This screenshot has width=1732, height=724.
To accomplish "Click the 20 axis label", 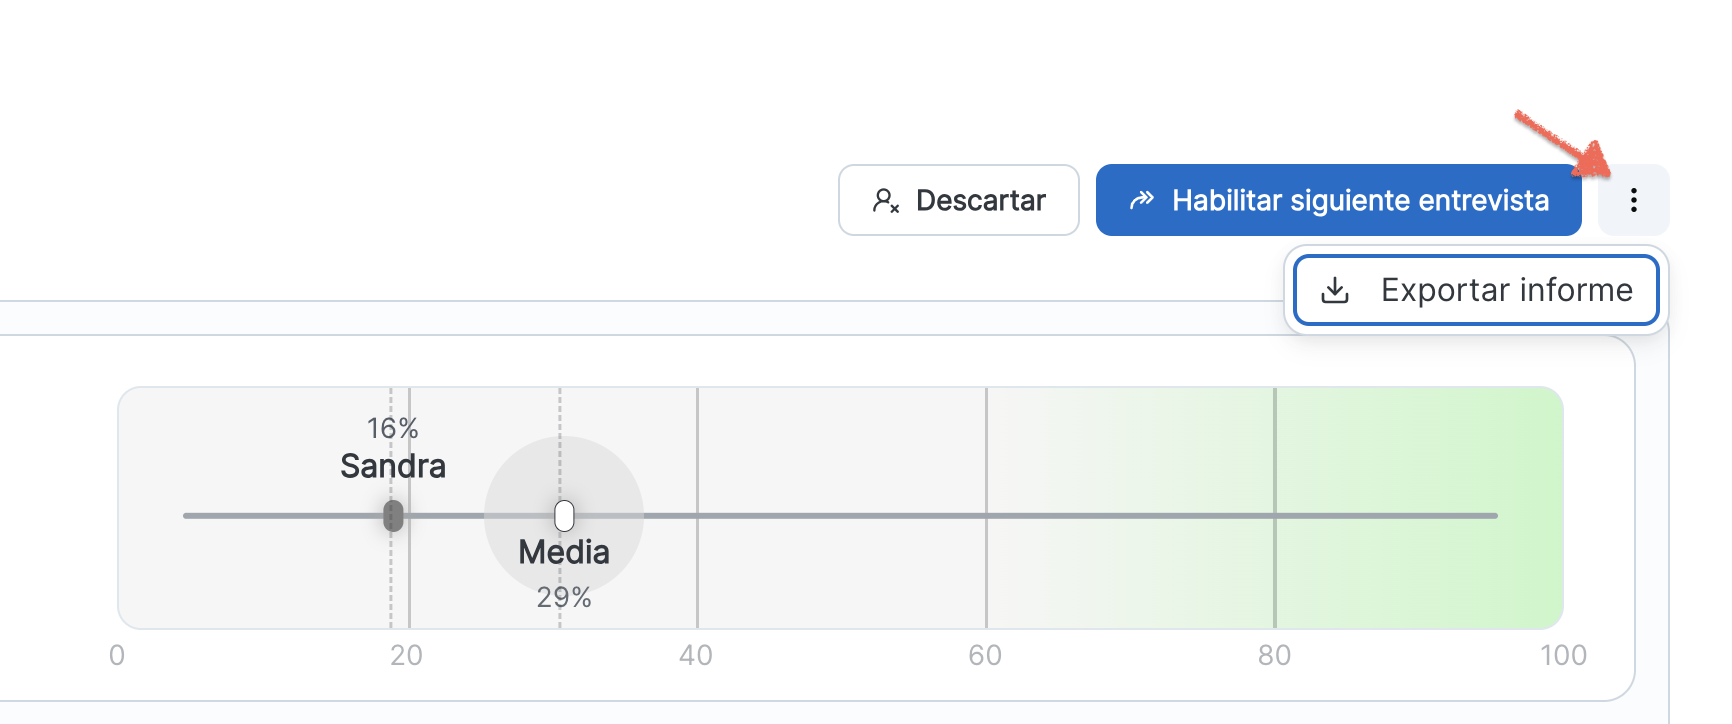I will pyautogui.click(x=406, y=655).
